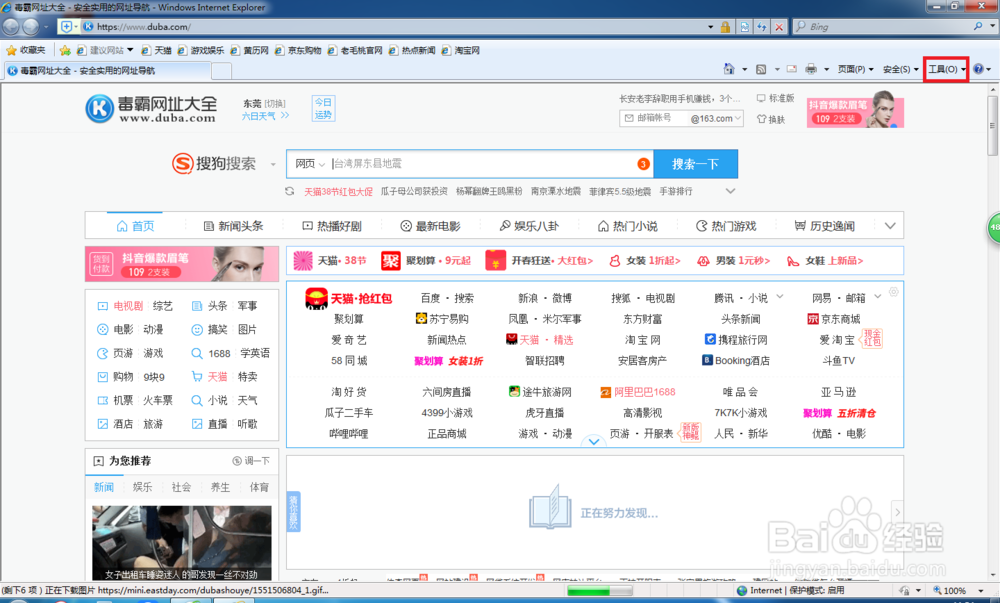The height and width of the screenshot is (603, 1000).
Task: Expand the Bing search provider dropdown
Action: (993, 27)
